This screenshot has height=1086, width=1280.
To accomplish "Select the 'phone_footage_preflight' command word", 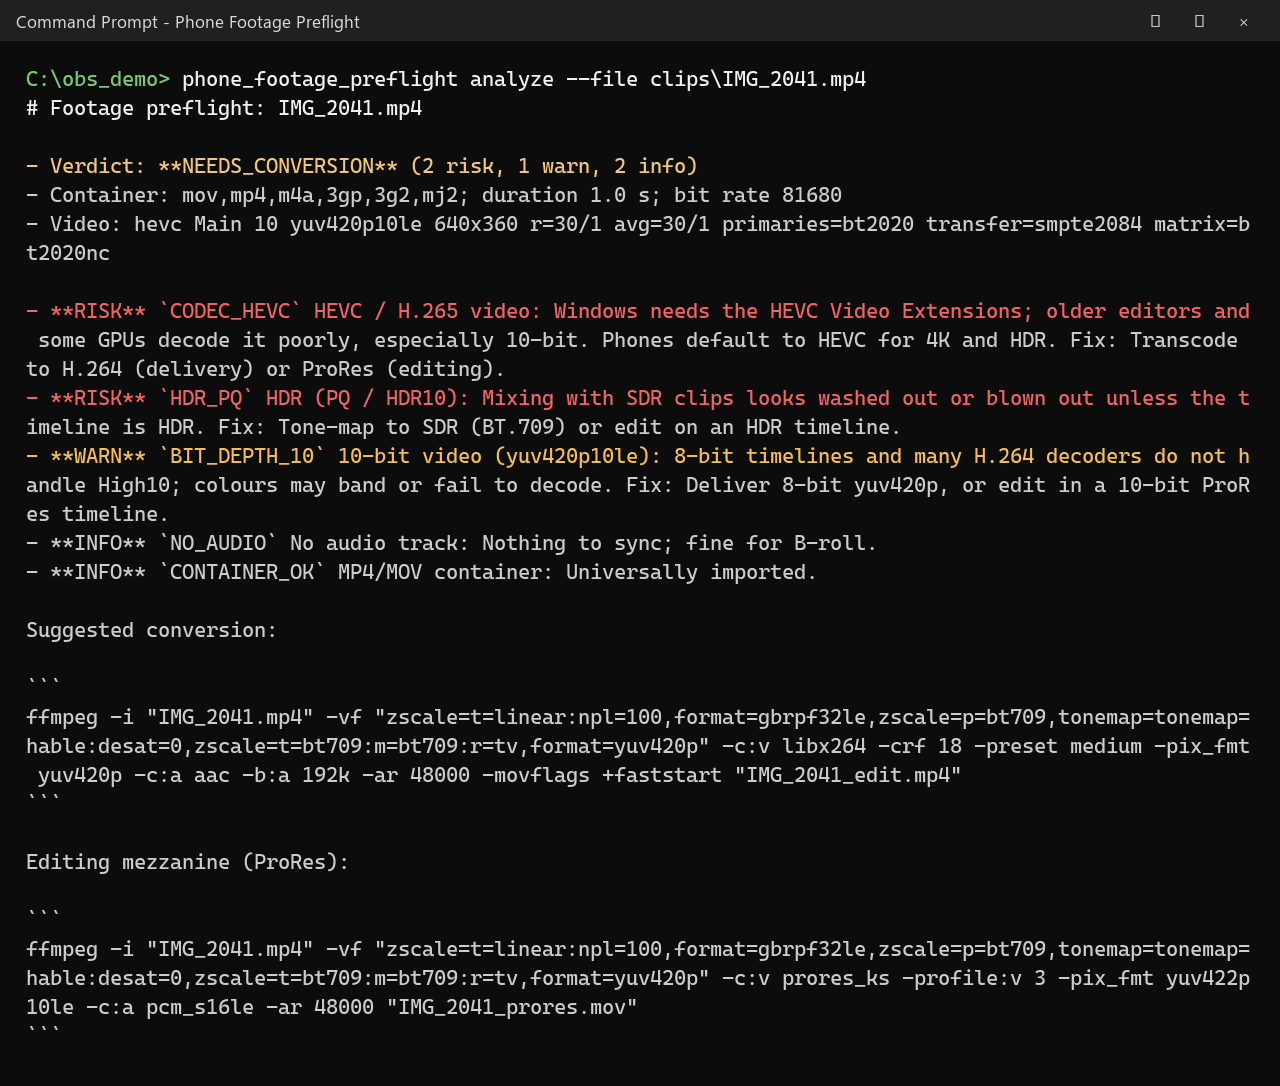I will coord(320,79).
